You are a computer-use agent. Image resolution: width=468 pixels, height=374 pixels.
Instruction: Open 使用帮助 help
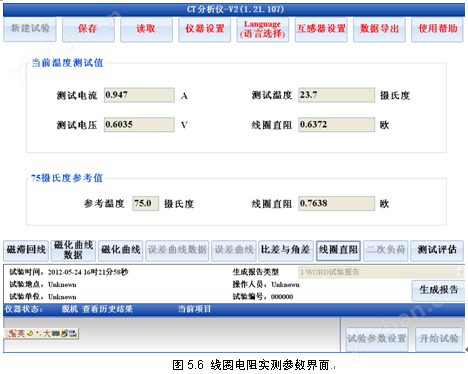point(437,29)
